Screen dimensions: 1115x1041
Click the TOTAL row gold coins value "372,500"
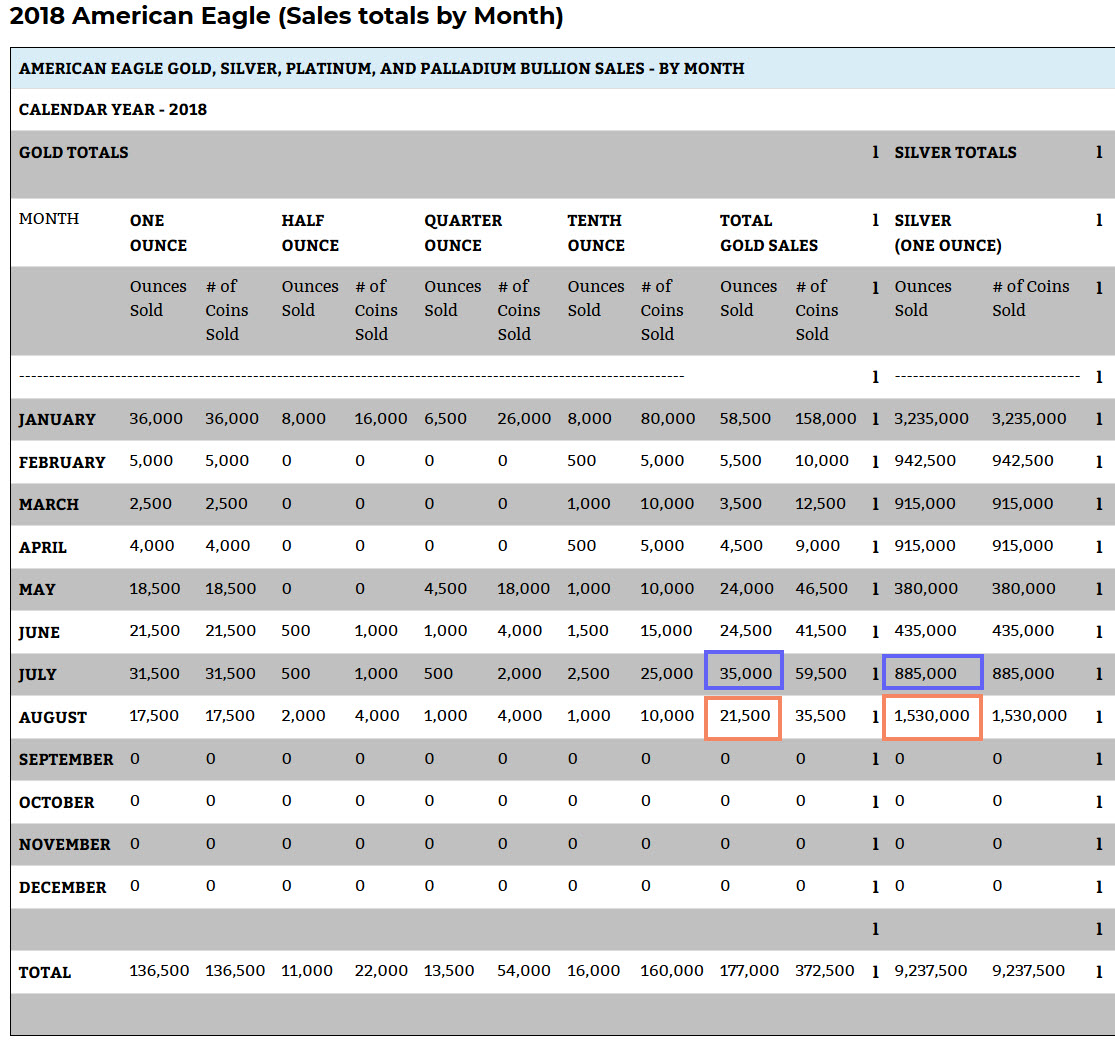coord(825,971)
